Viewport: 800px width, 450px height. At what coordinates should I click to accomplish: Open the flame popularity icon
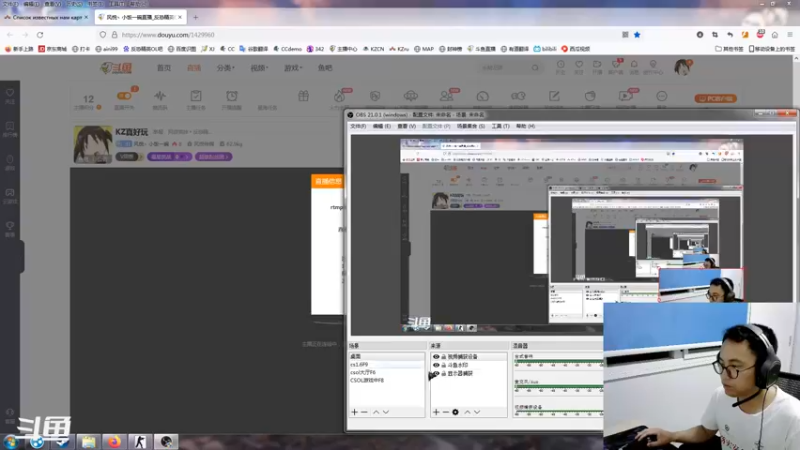click(339, 96)
